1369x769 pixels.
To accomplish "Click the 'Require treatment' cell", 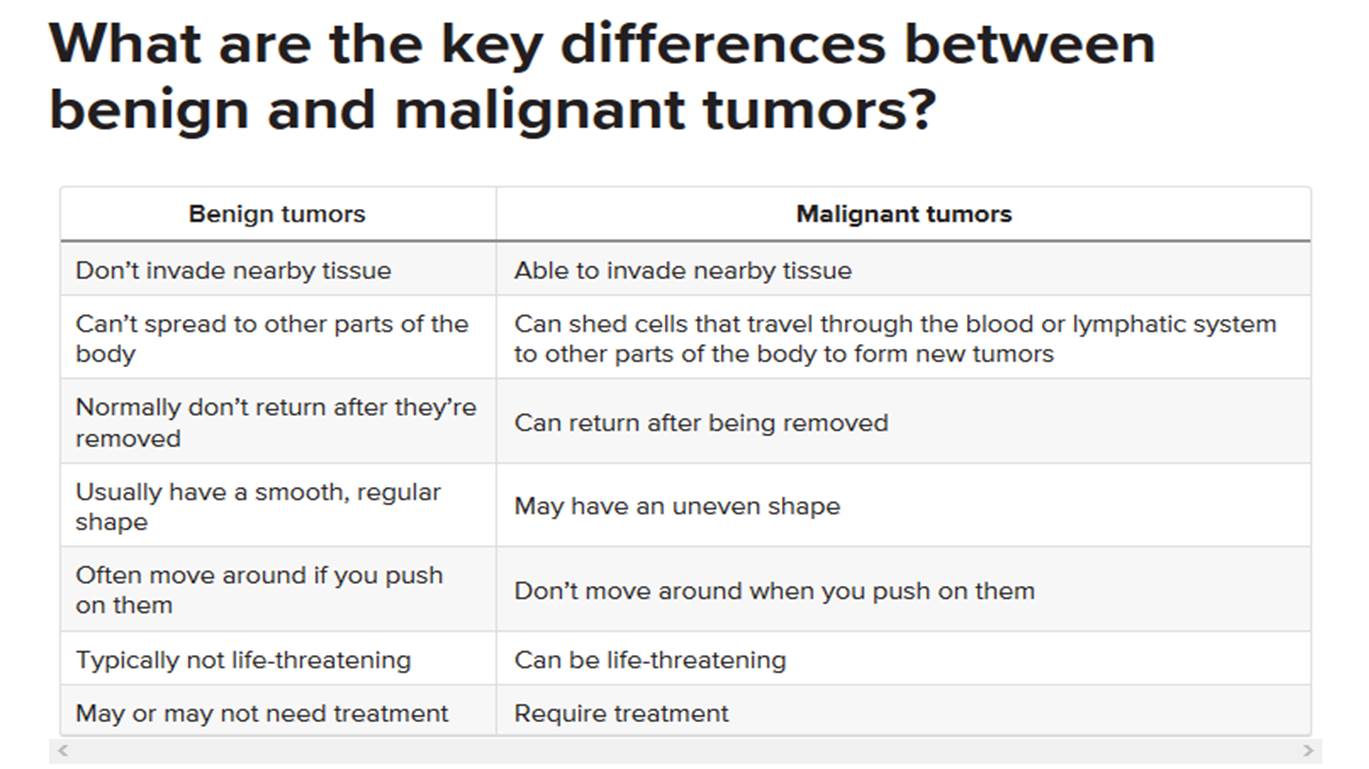I will [x=903, y=712].
